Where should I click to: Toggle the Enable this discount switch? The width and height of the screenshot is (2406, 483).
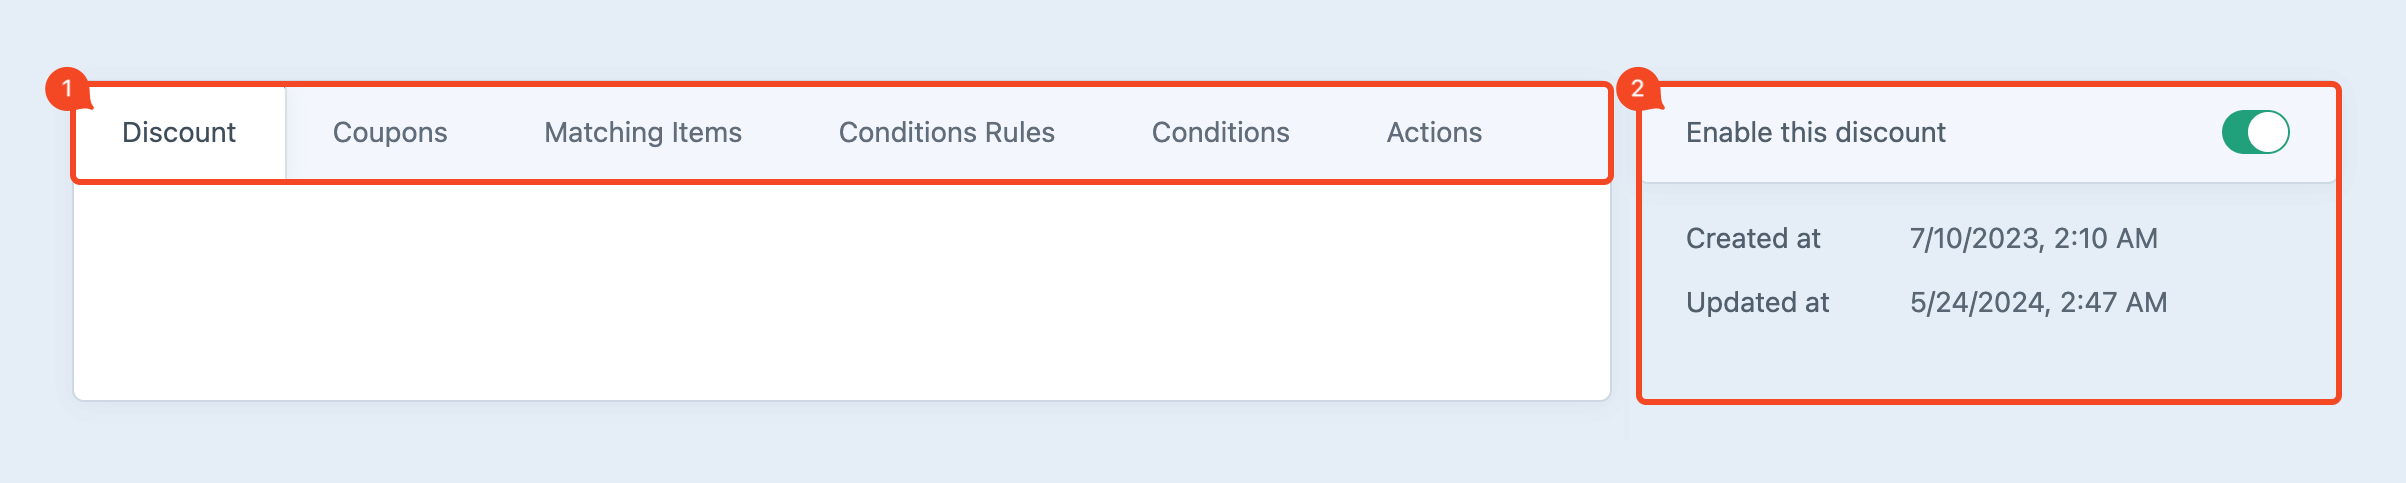tap(2255, 132)
